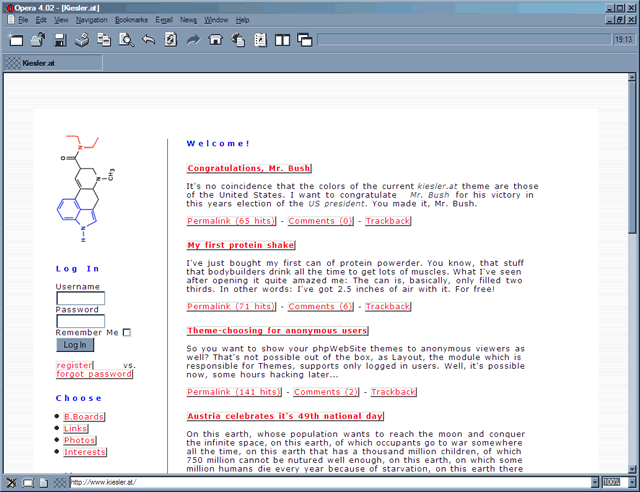Reload the page with Reload icon

coord(170,40)
